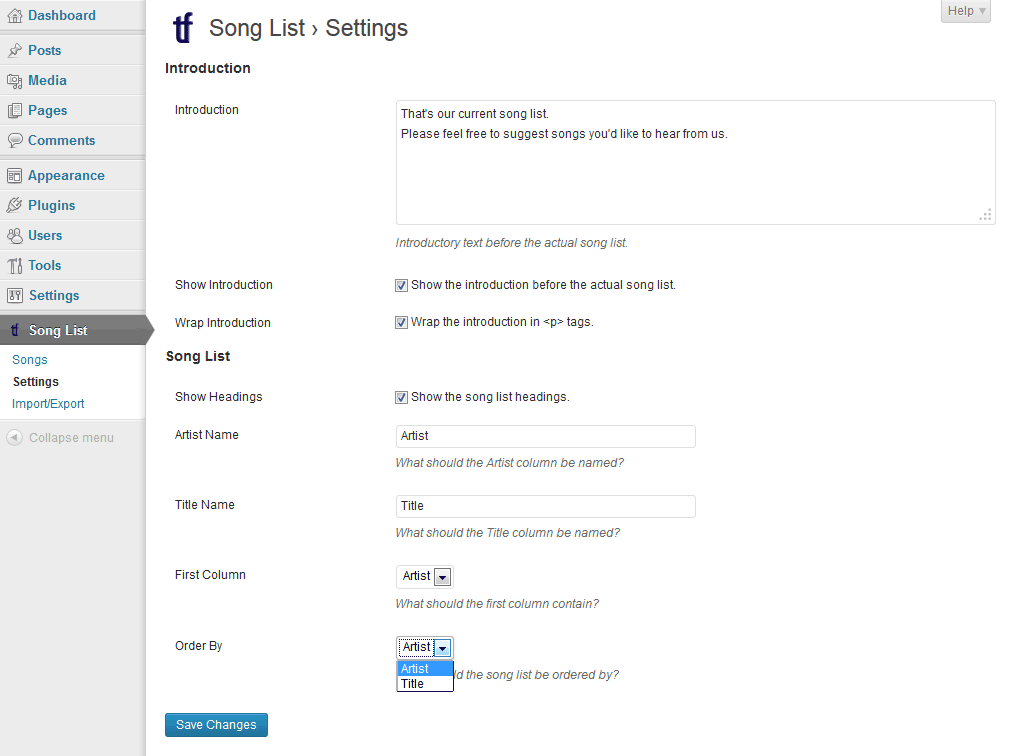1015x756 pixels.
Task: Click the Tools wrench icon
Action: [x=15, y=266]
